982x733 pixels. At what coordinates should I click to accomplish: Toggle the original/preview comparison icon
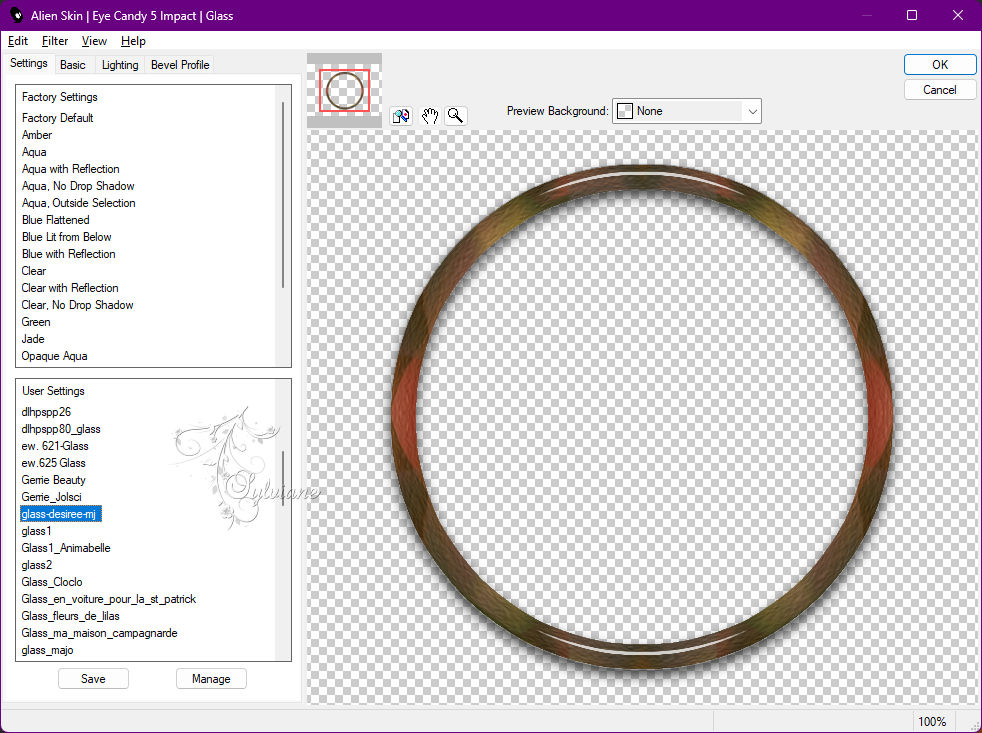(401, 116)
